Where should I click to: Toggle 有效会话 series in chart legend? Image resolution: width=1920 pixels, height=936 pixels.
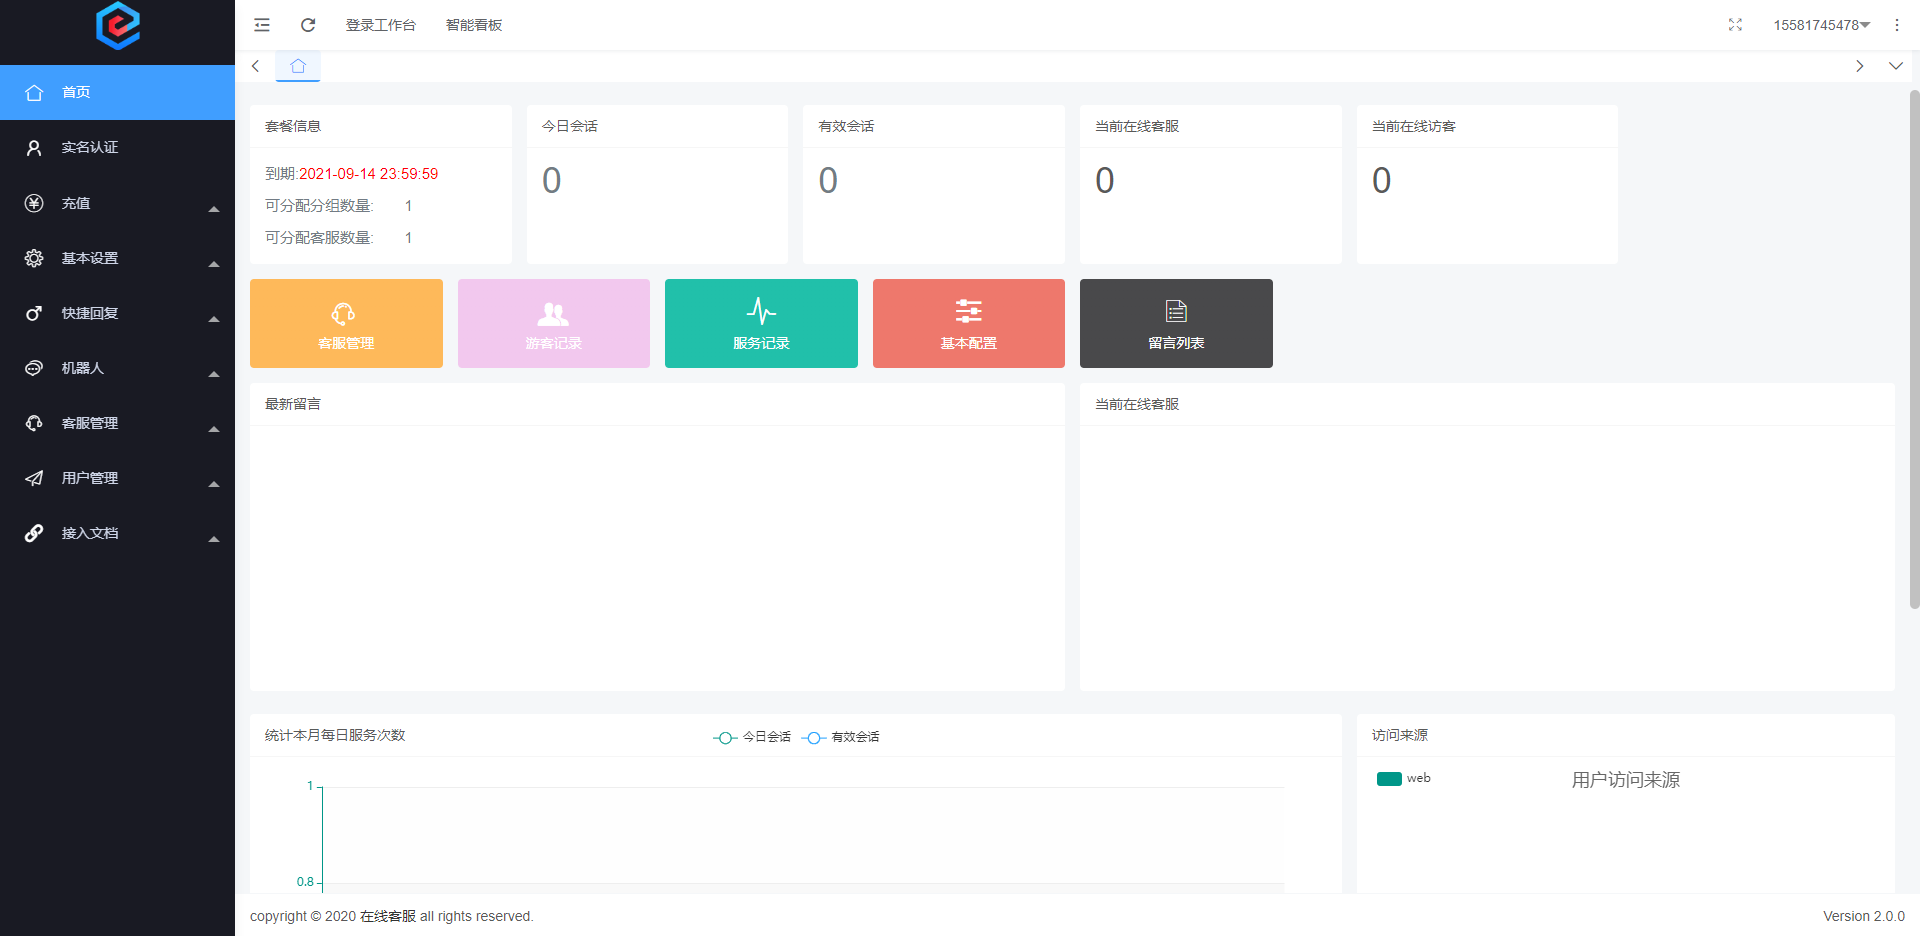coord(841,737)
